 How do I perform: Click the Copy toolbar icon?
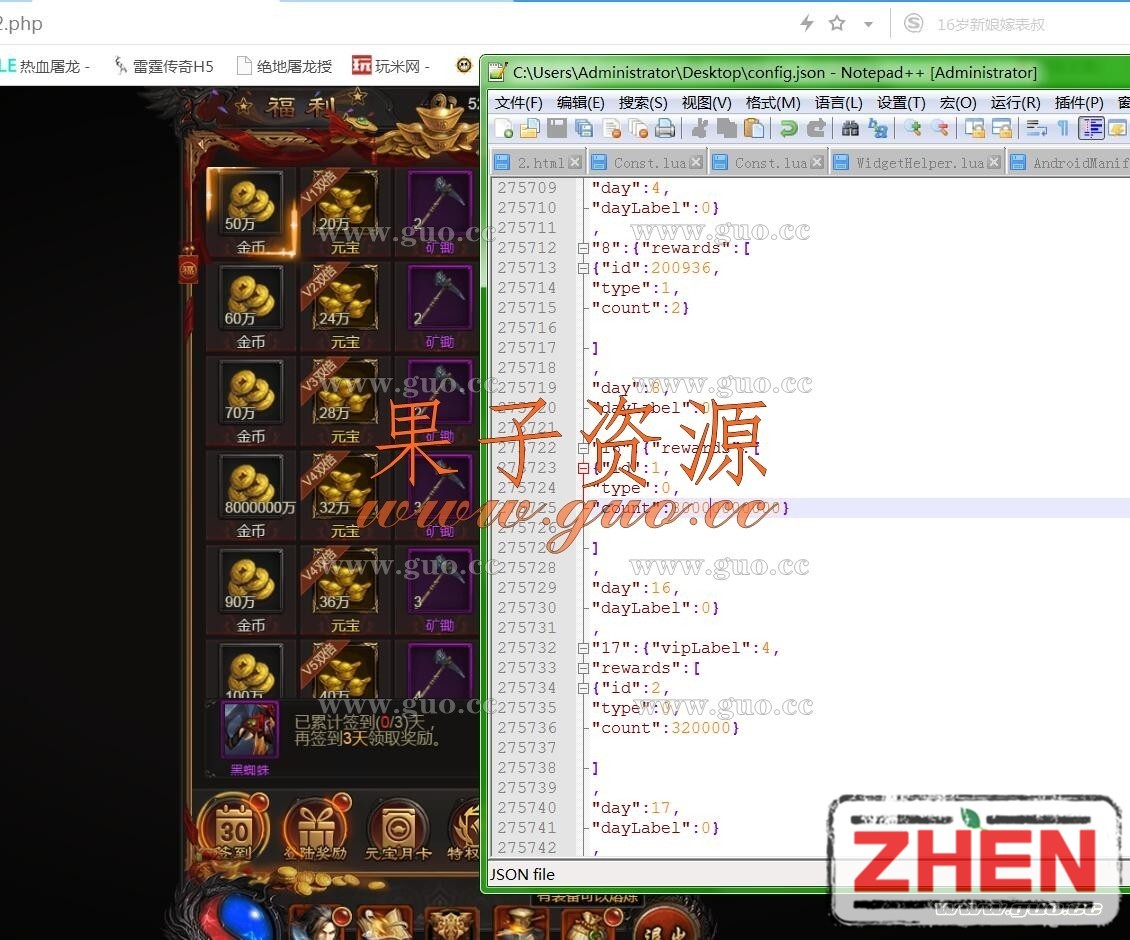pyautogui.click(x=726, y=129)
